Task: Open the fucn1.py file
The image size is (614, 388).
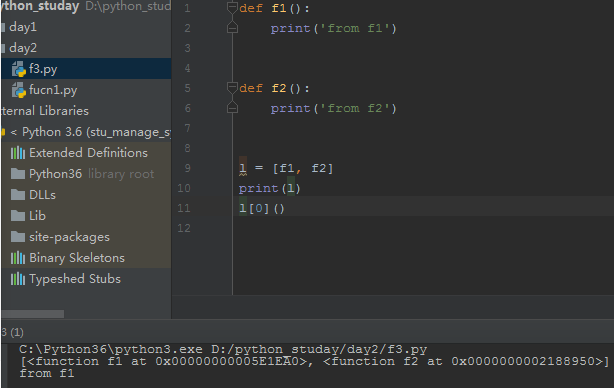Action: coord(53,90)
